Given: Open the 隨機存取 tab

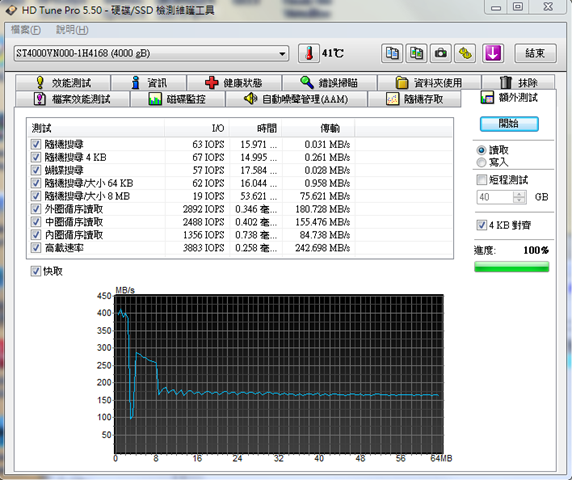Looking at the screenshot, I should pyautogui.click(x=414, y=99).
